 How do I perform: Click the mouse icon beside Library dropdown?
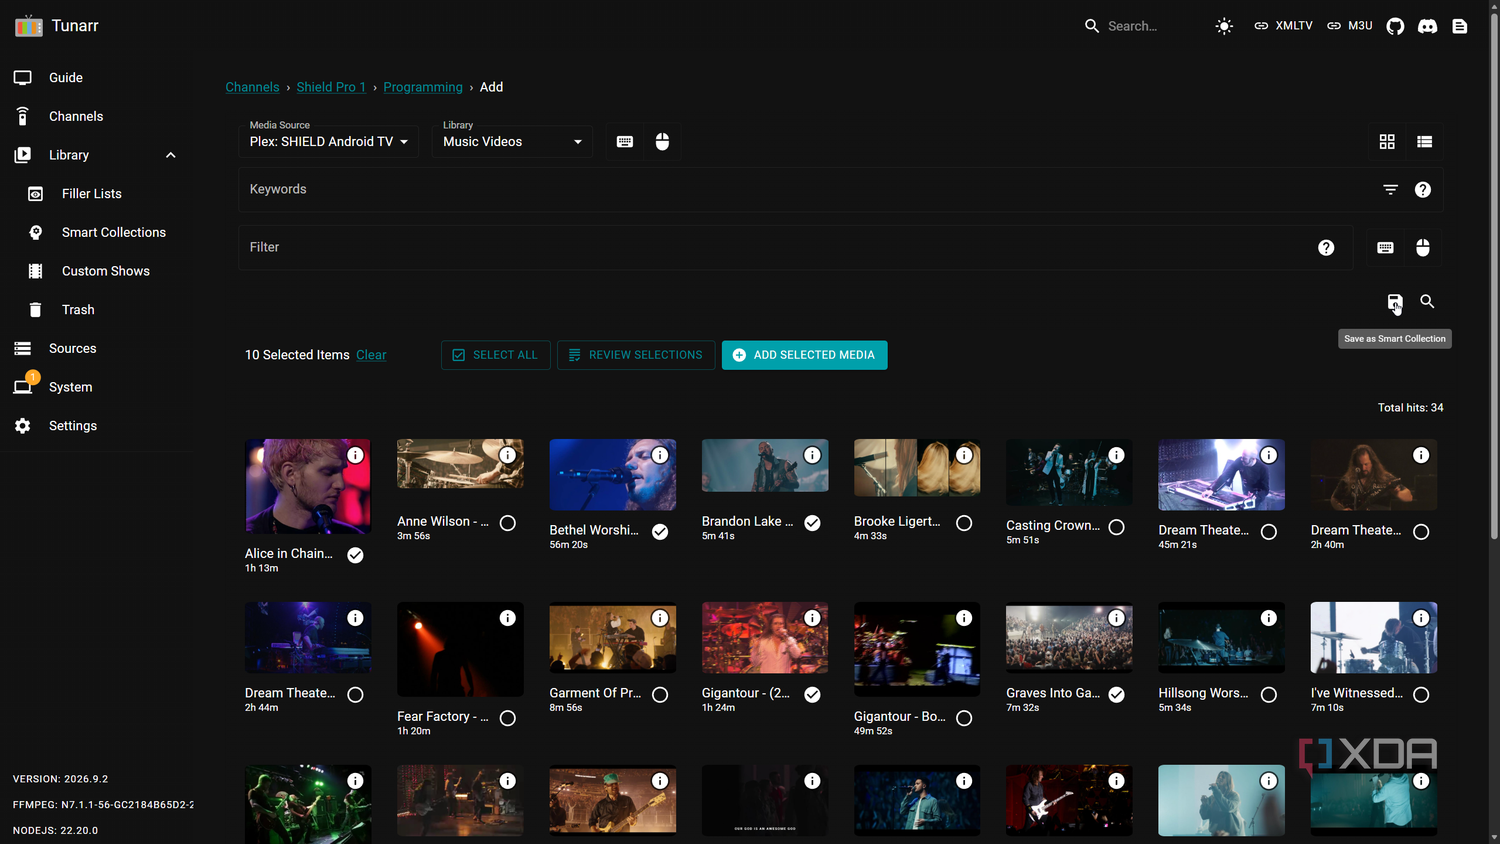pyautogui.click(x=662, y=142)
